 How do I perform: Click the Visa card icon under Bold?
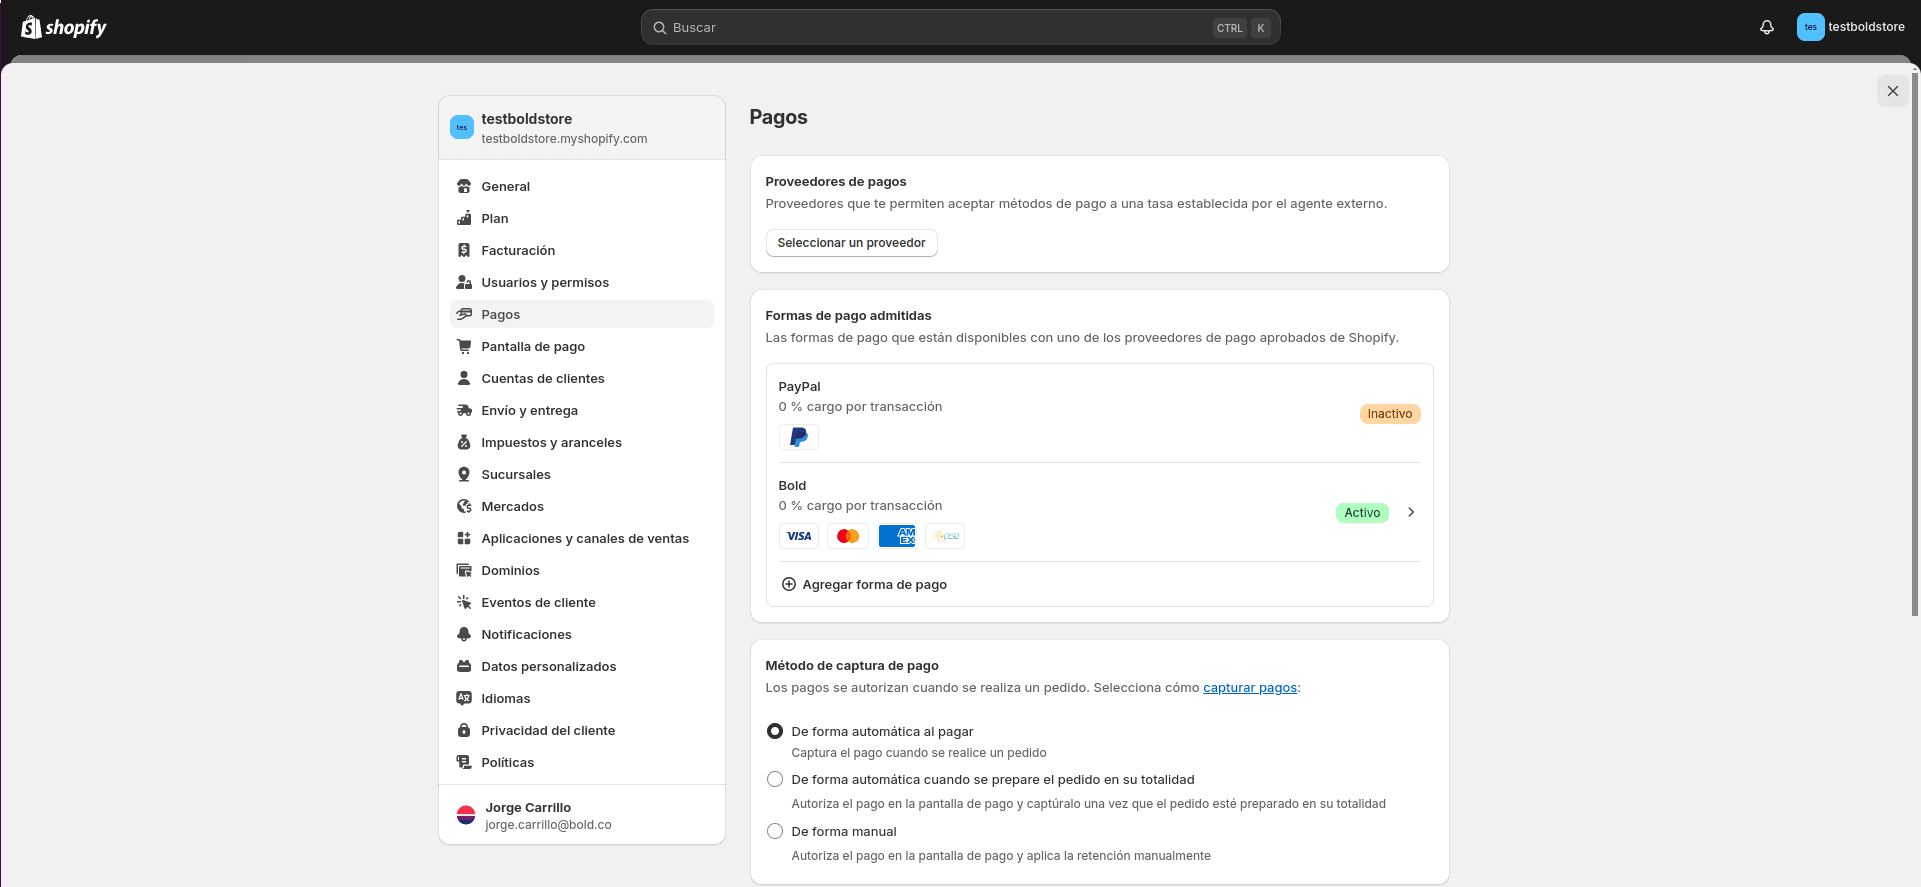[798, 536]
